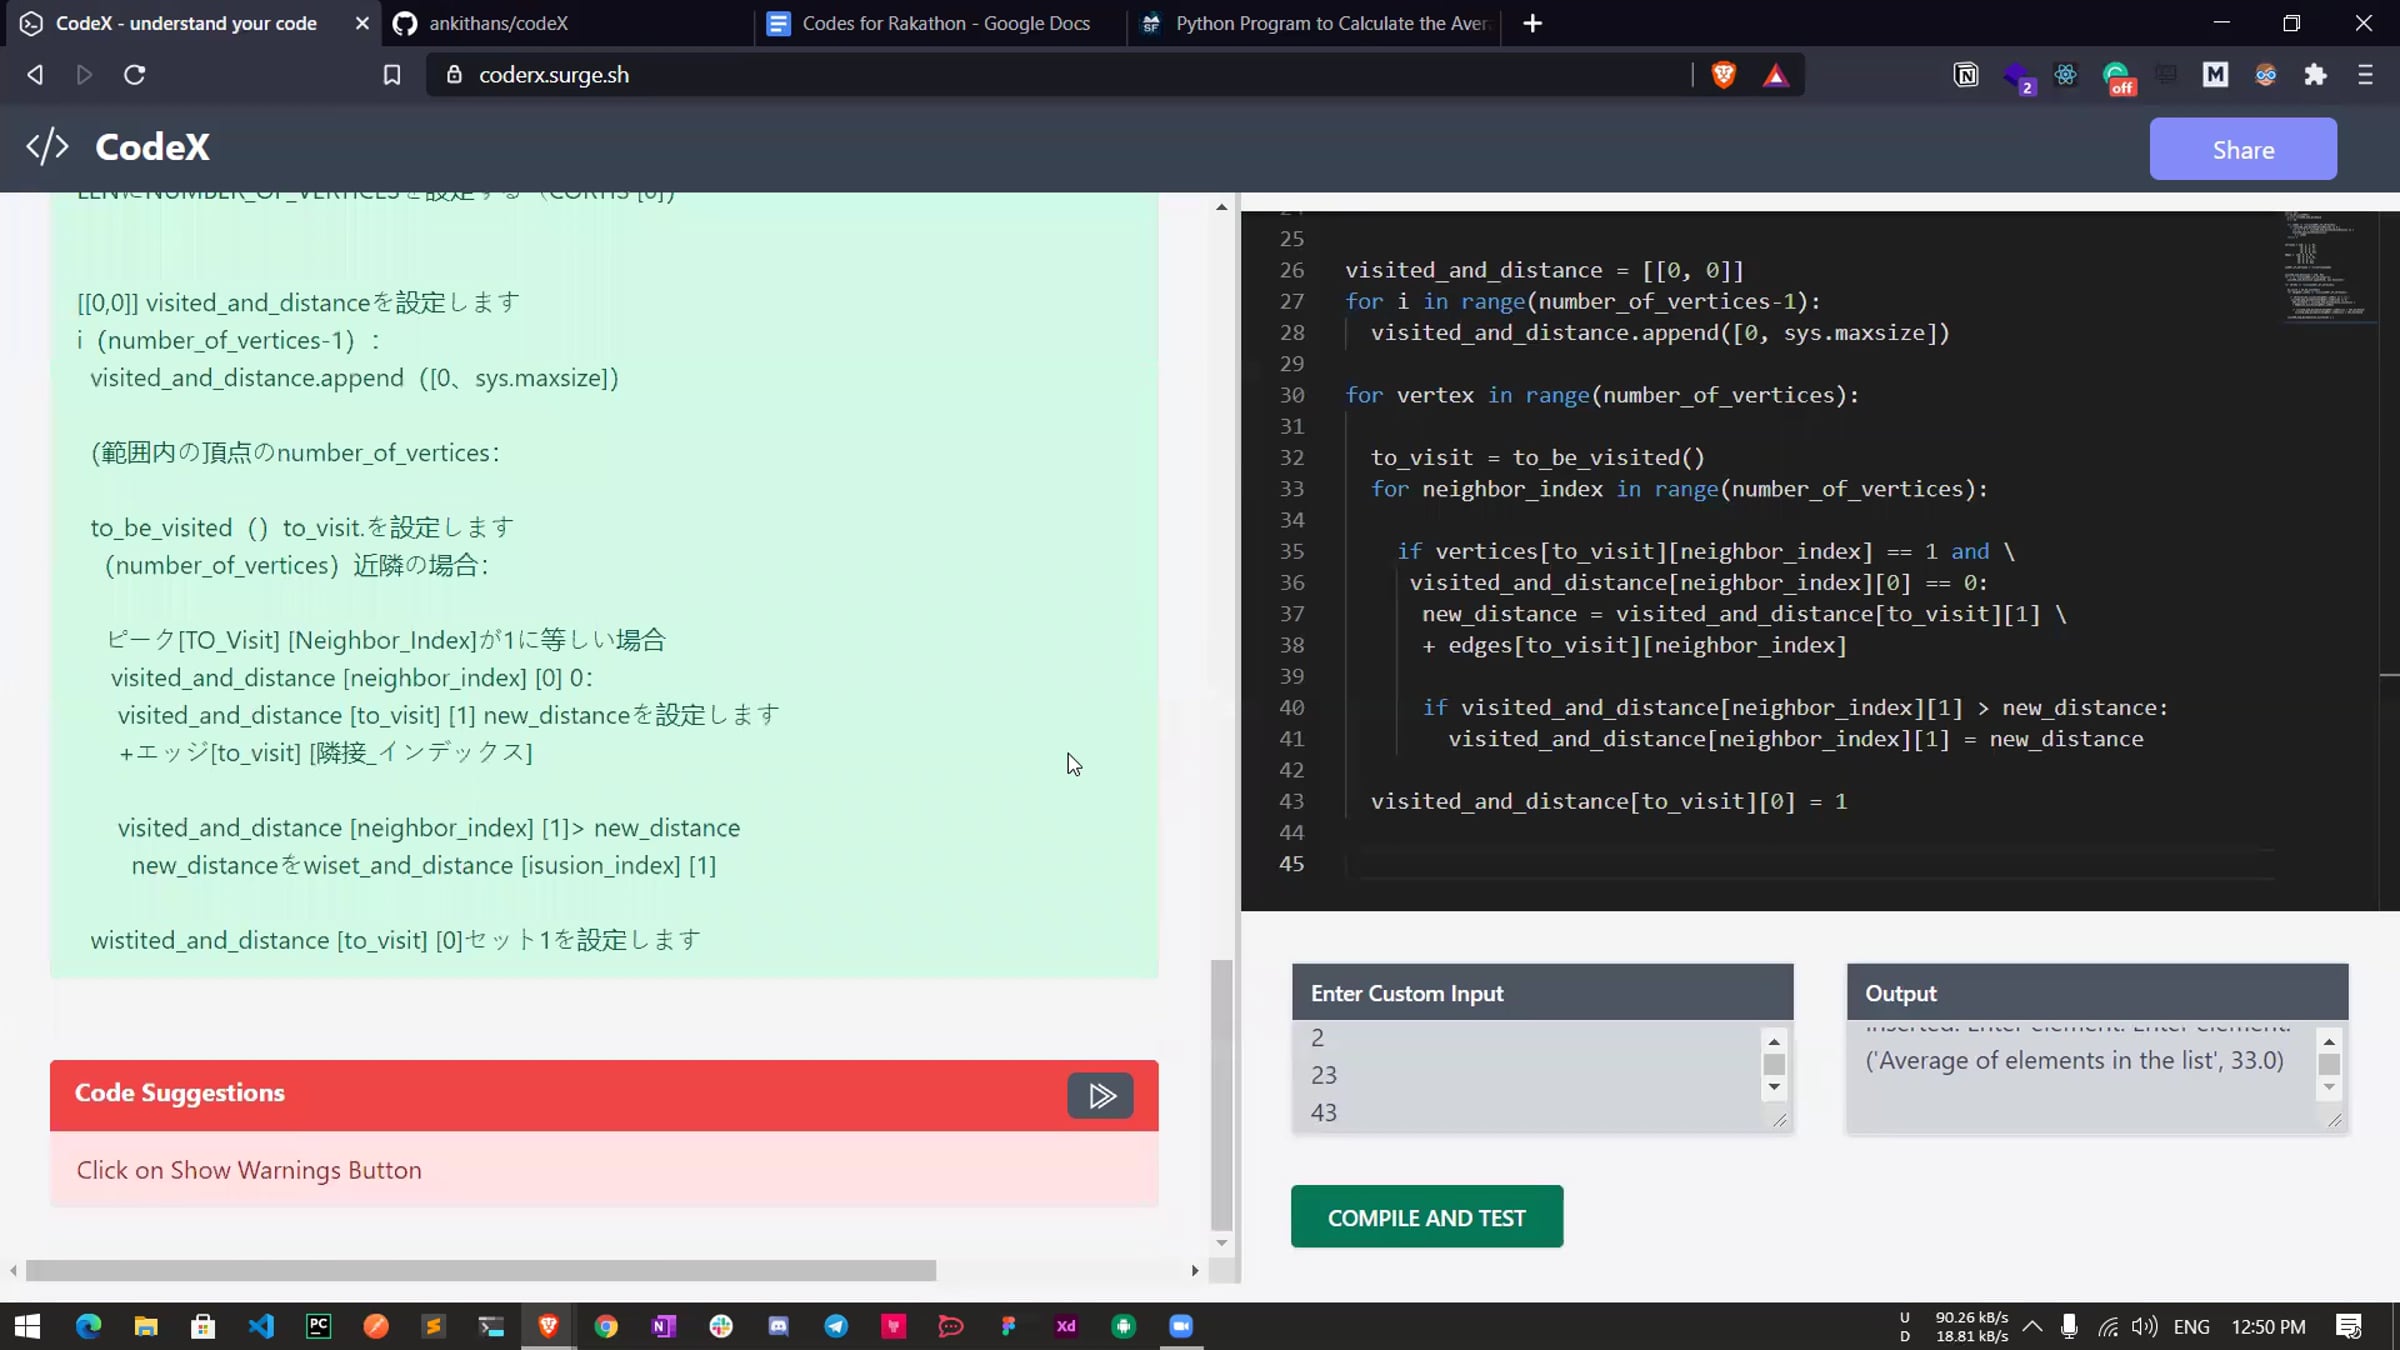2400x1350 pixels.
Task: Click the scroll-up arrow in the Output box
Action: 2329,1042
